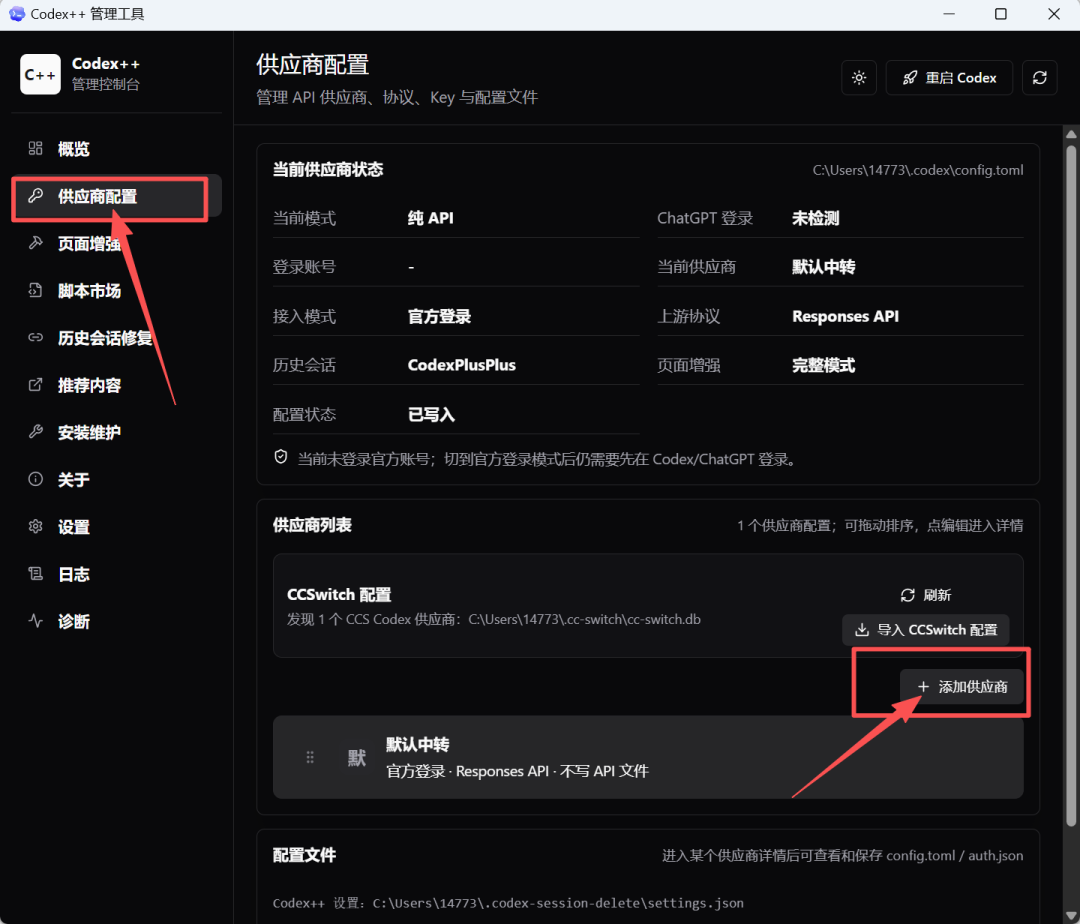
Task: Open 历史会话修复 page
Action: (x=116, y=337)
